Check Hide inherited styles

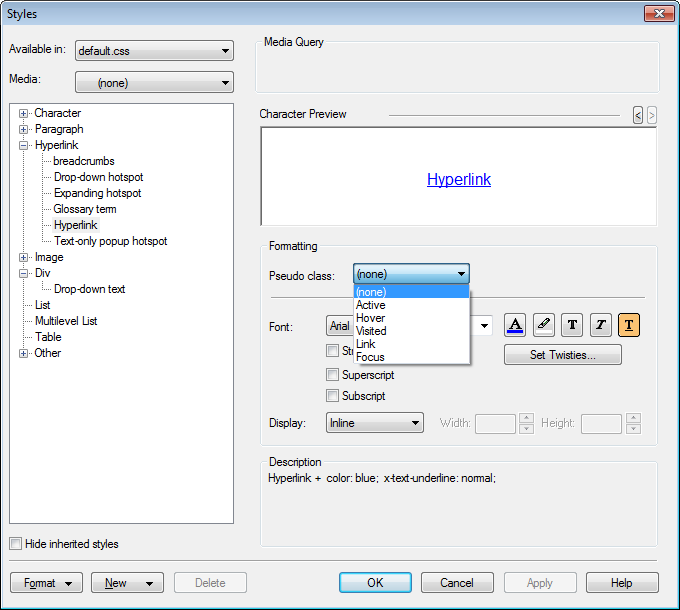pos(15,544)
